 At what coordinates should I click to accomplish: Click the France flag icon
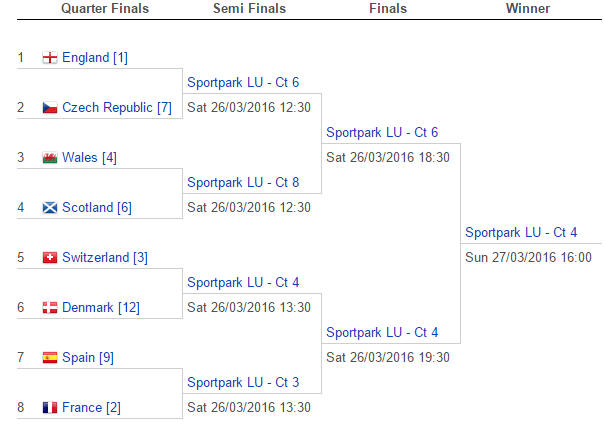coord(49,408)
